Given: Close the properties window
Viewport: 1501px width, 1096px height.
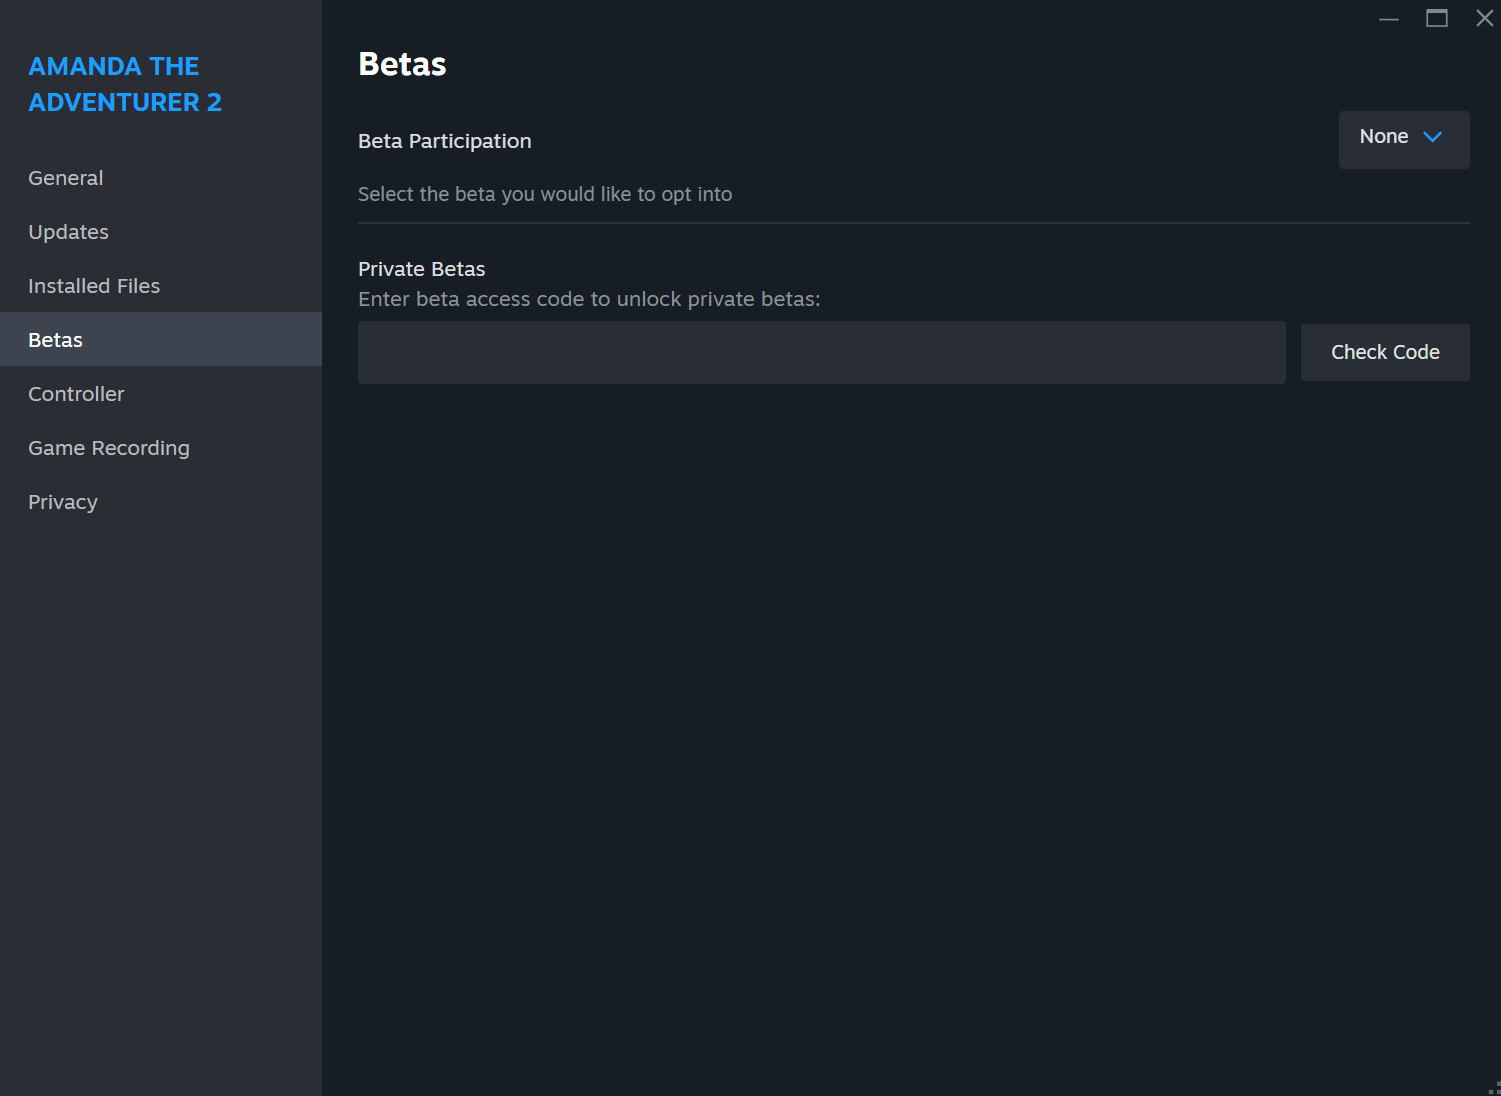Looking at the screenshot, I should (1484, 18).
